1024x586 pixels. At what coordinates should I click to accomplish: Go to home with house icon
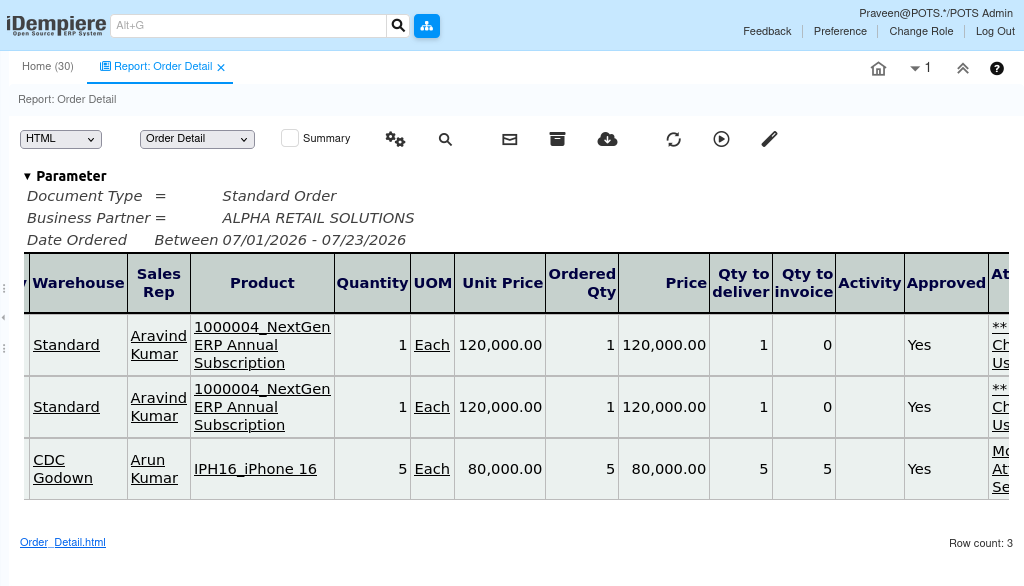coord(878,69)
